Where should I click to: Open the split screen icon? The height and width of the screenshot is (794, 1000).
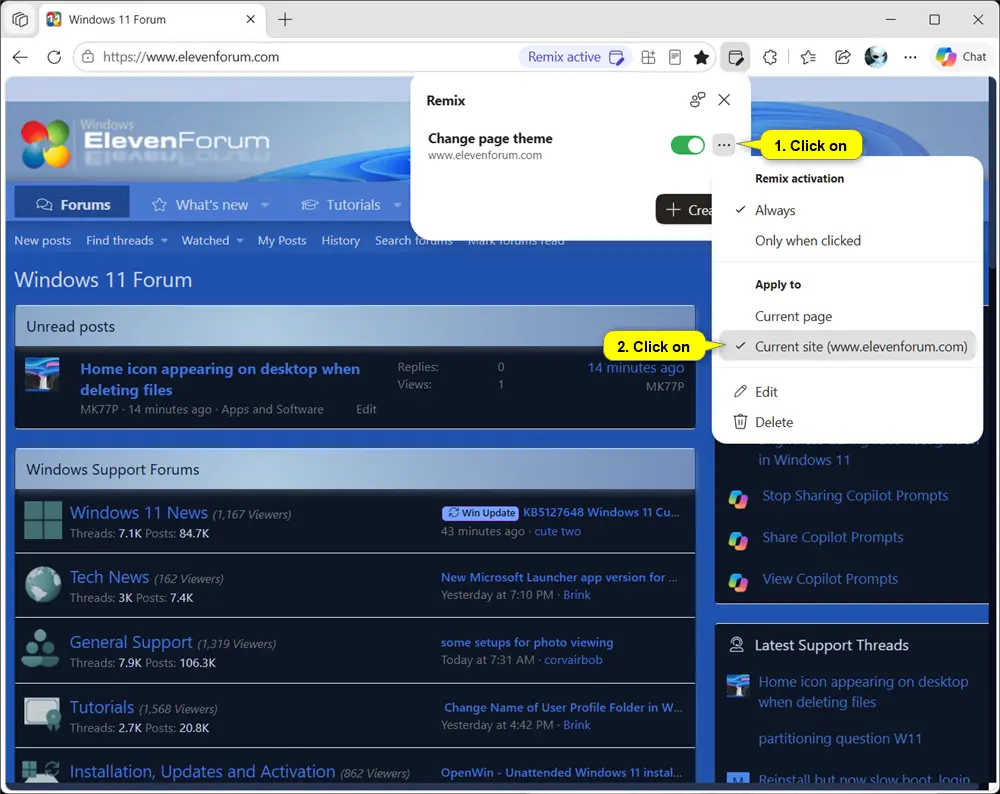[648, 57]
